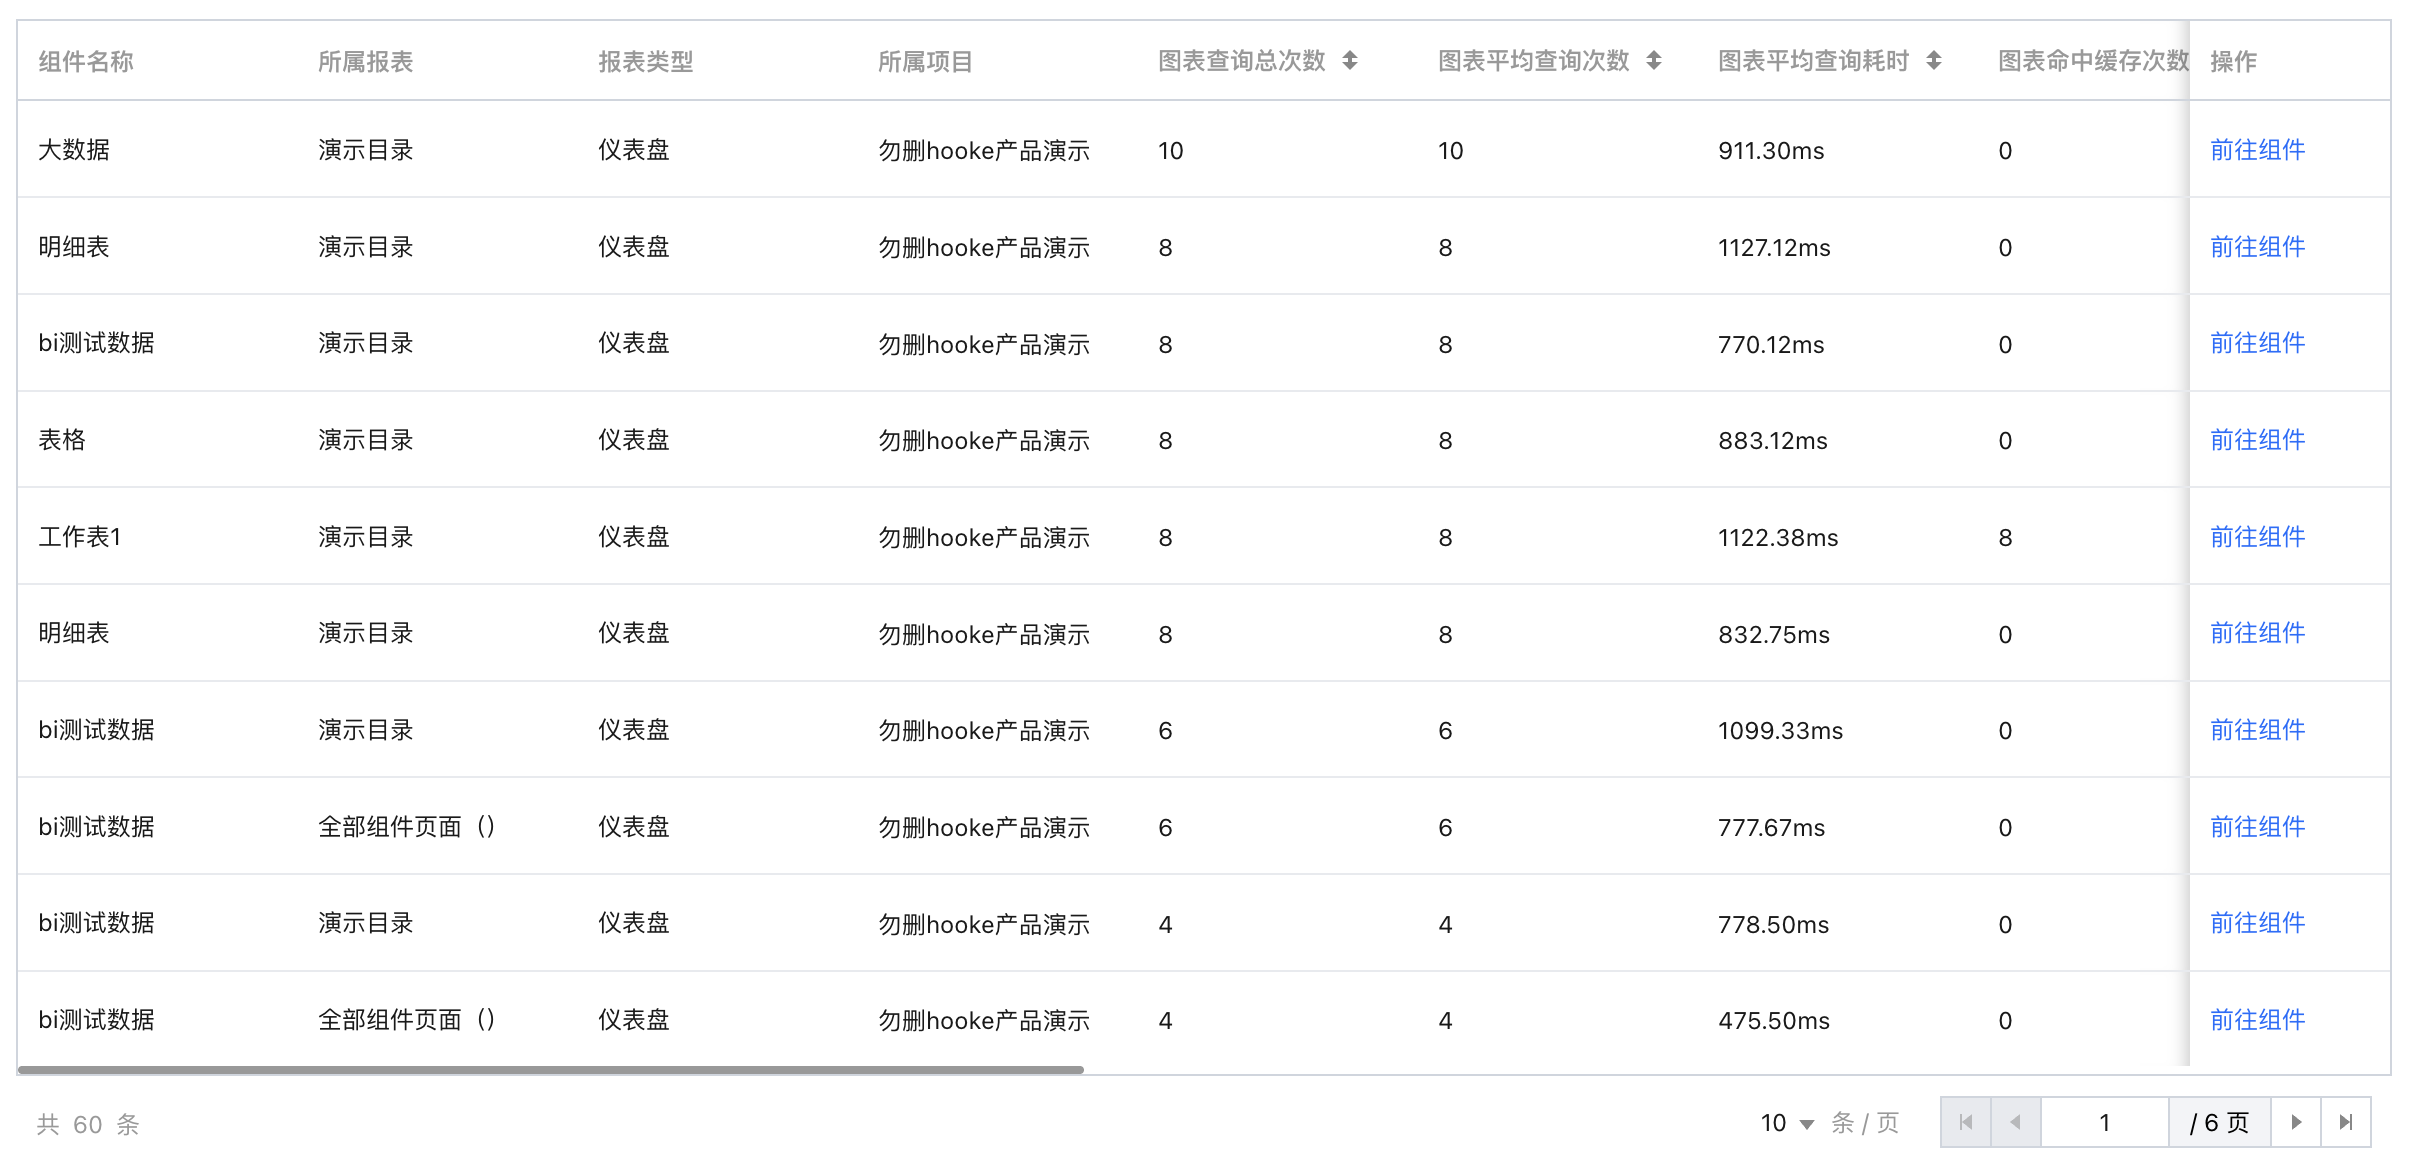The image size is (2410, 1164).
Task: Select the 工作表1 component name cell
Action: [80, 537]
